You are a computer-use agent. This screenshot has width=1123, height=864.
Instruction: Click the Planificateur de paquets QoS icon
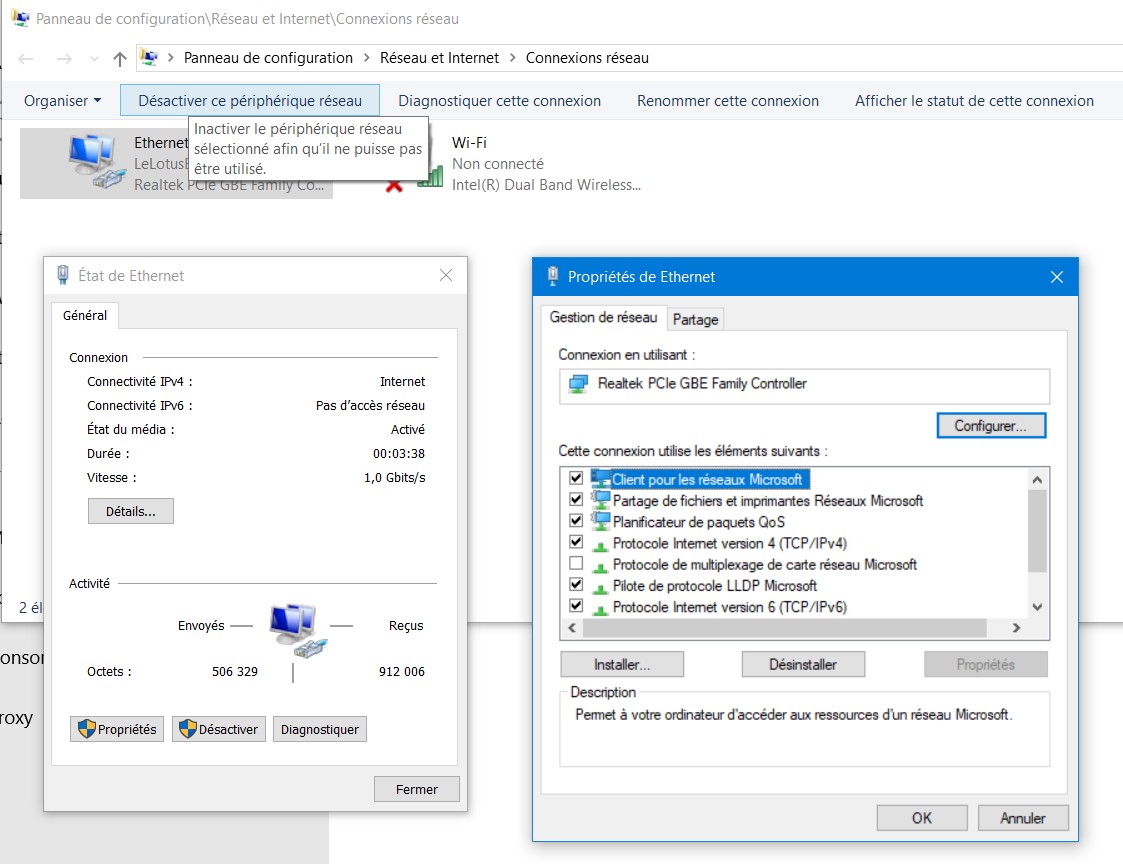coord(600,521)
